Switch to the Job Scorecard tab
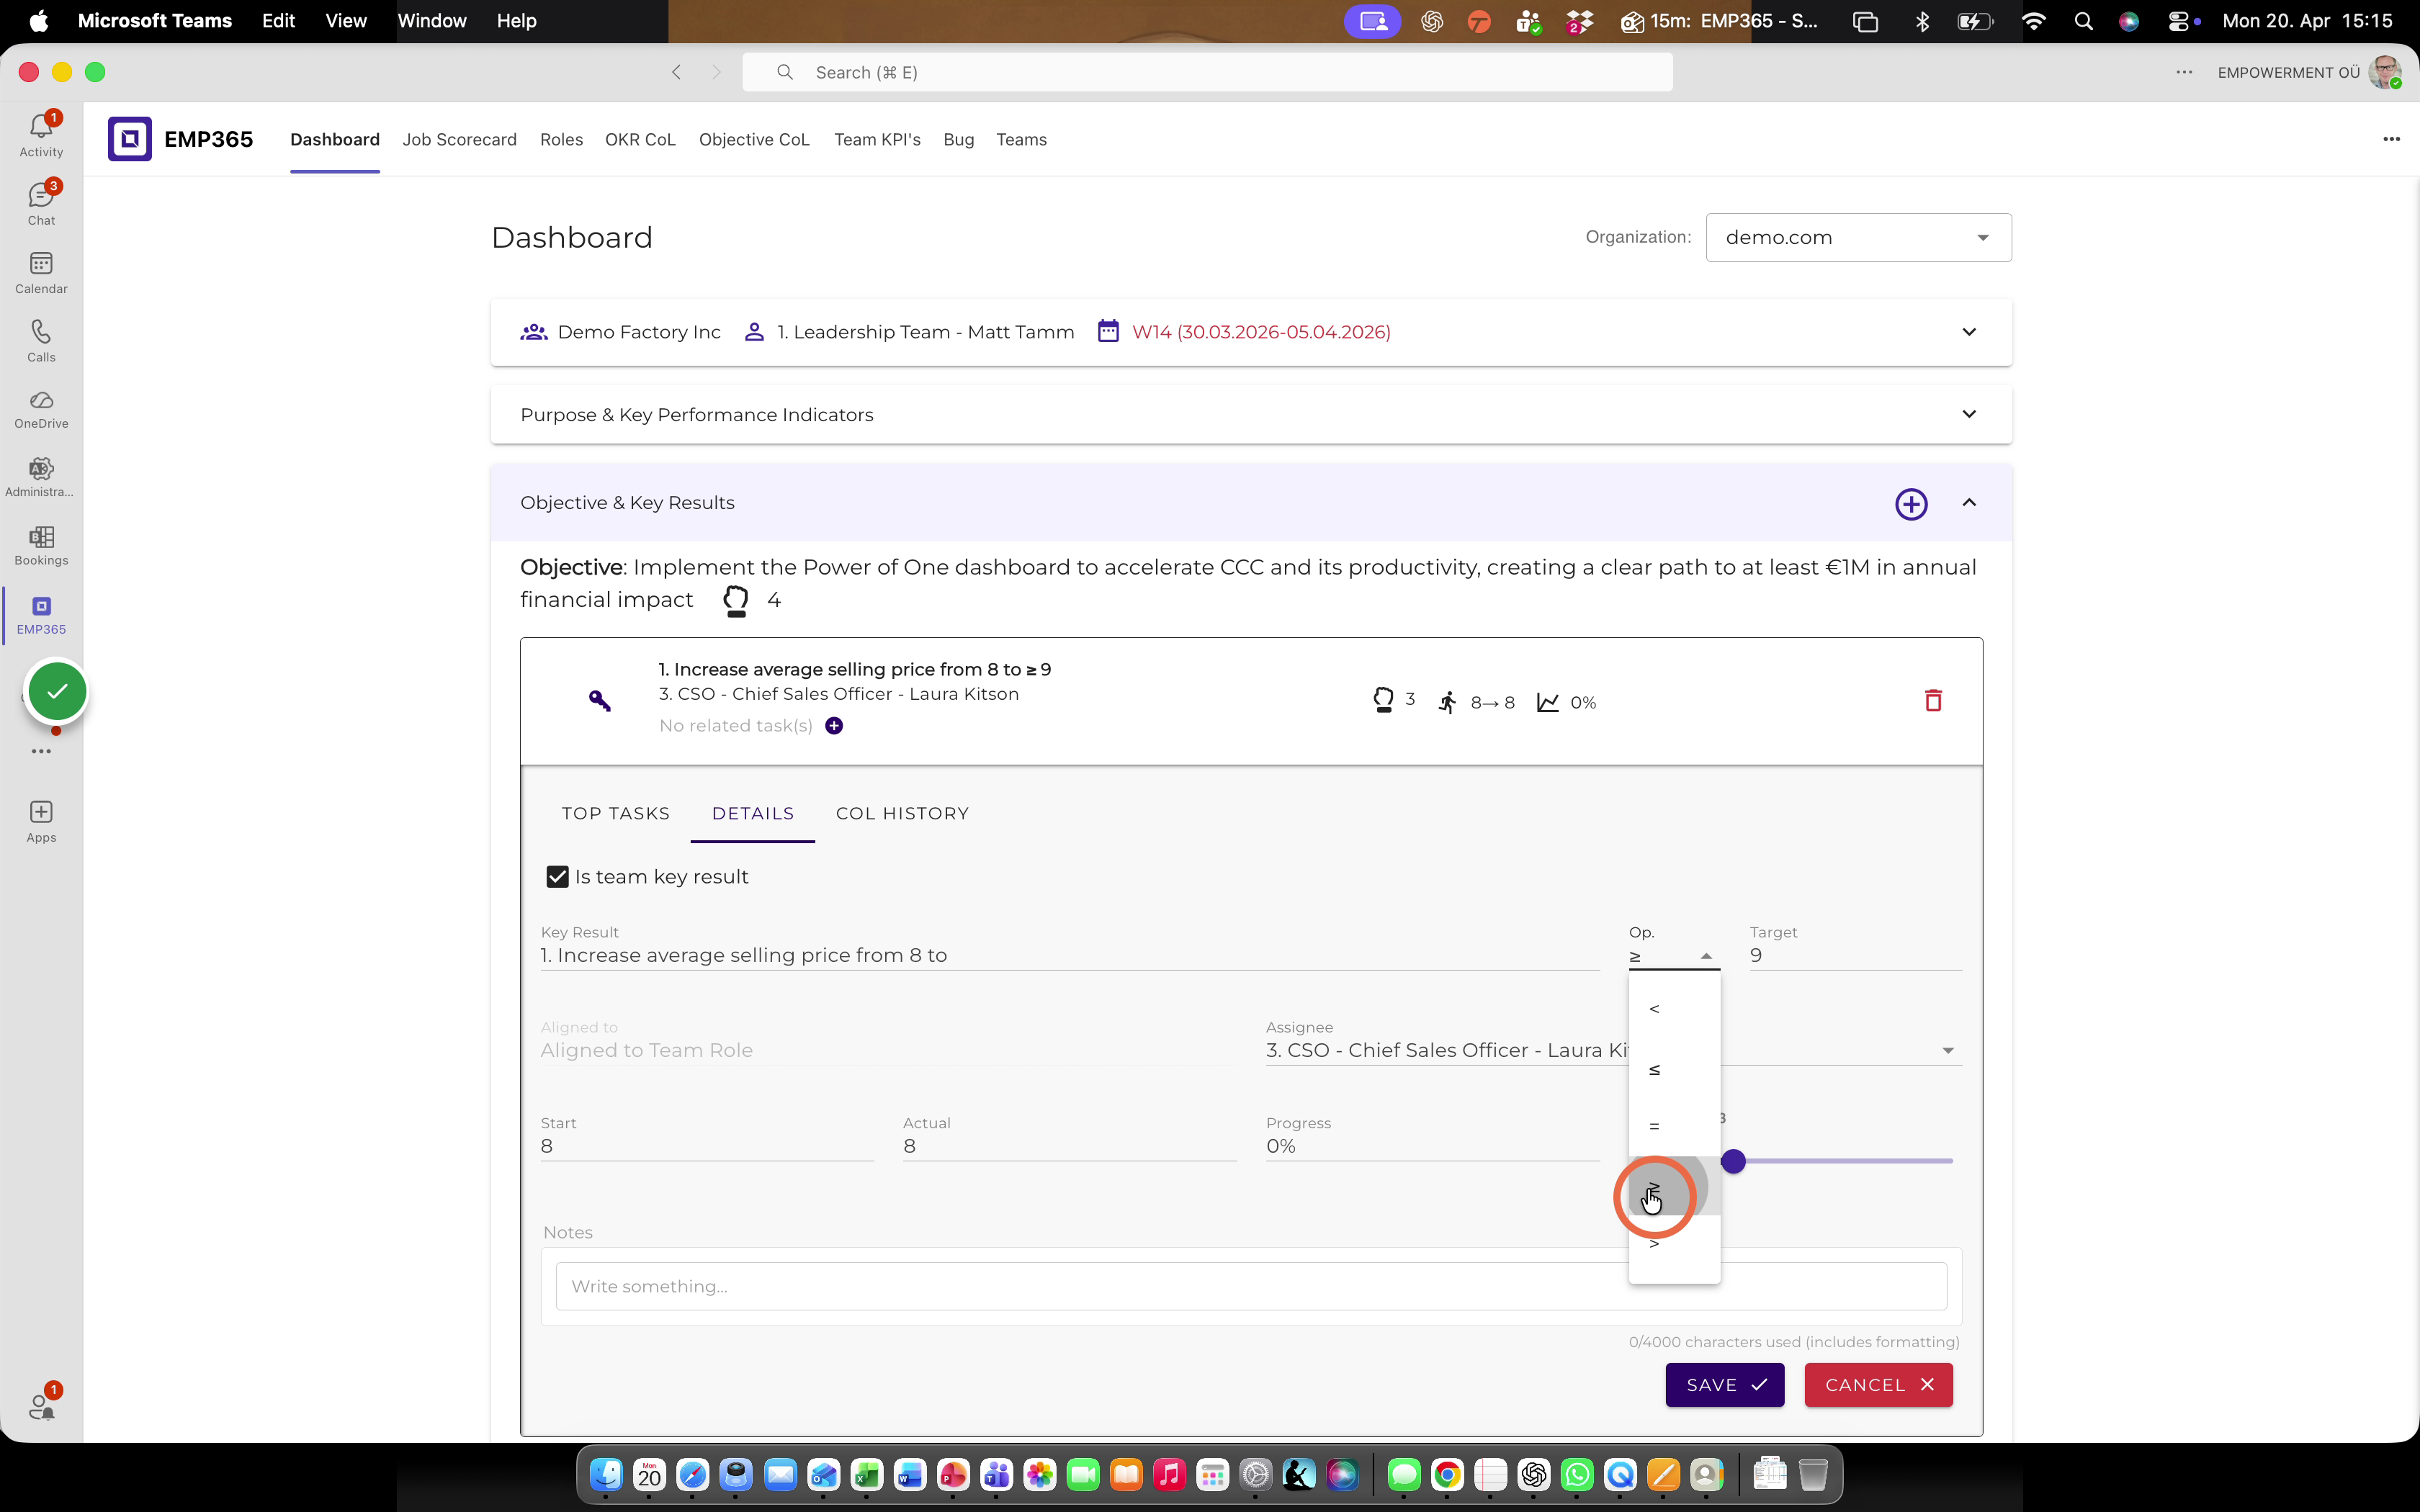Viewport: 2420px width, 1512px height. tap(459, 140)
